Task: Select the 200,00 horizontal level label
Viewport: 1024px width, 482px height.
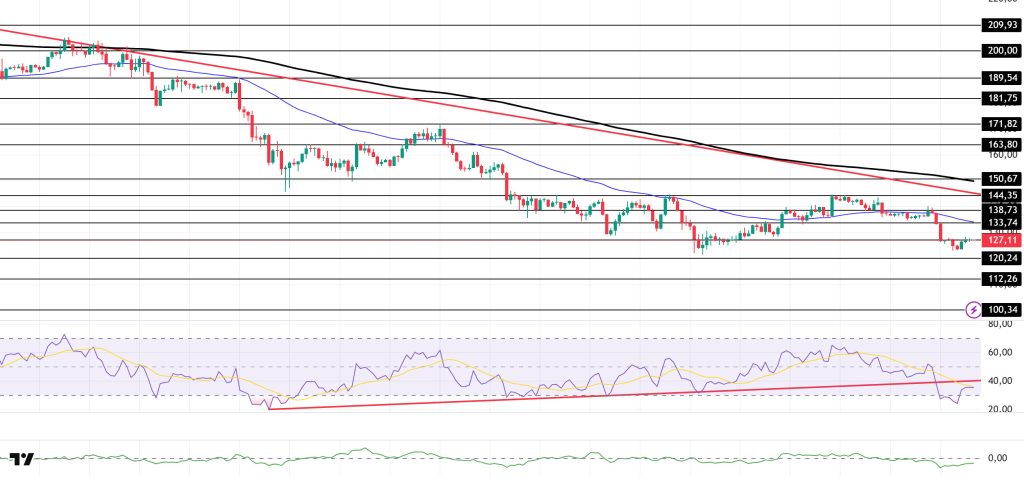Action: [x=1000, y=50]
